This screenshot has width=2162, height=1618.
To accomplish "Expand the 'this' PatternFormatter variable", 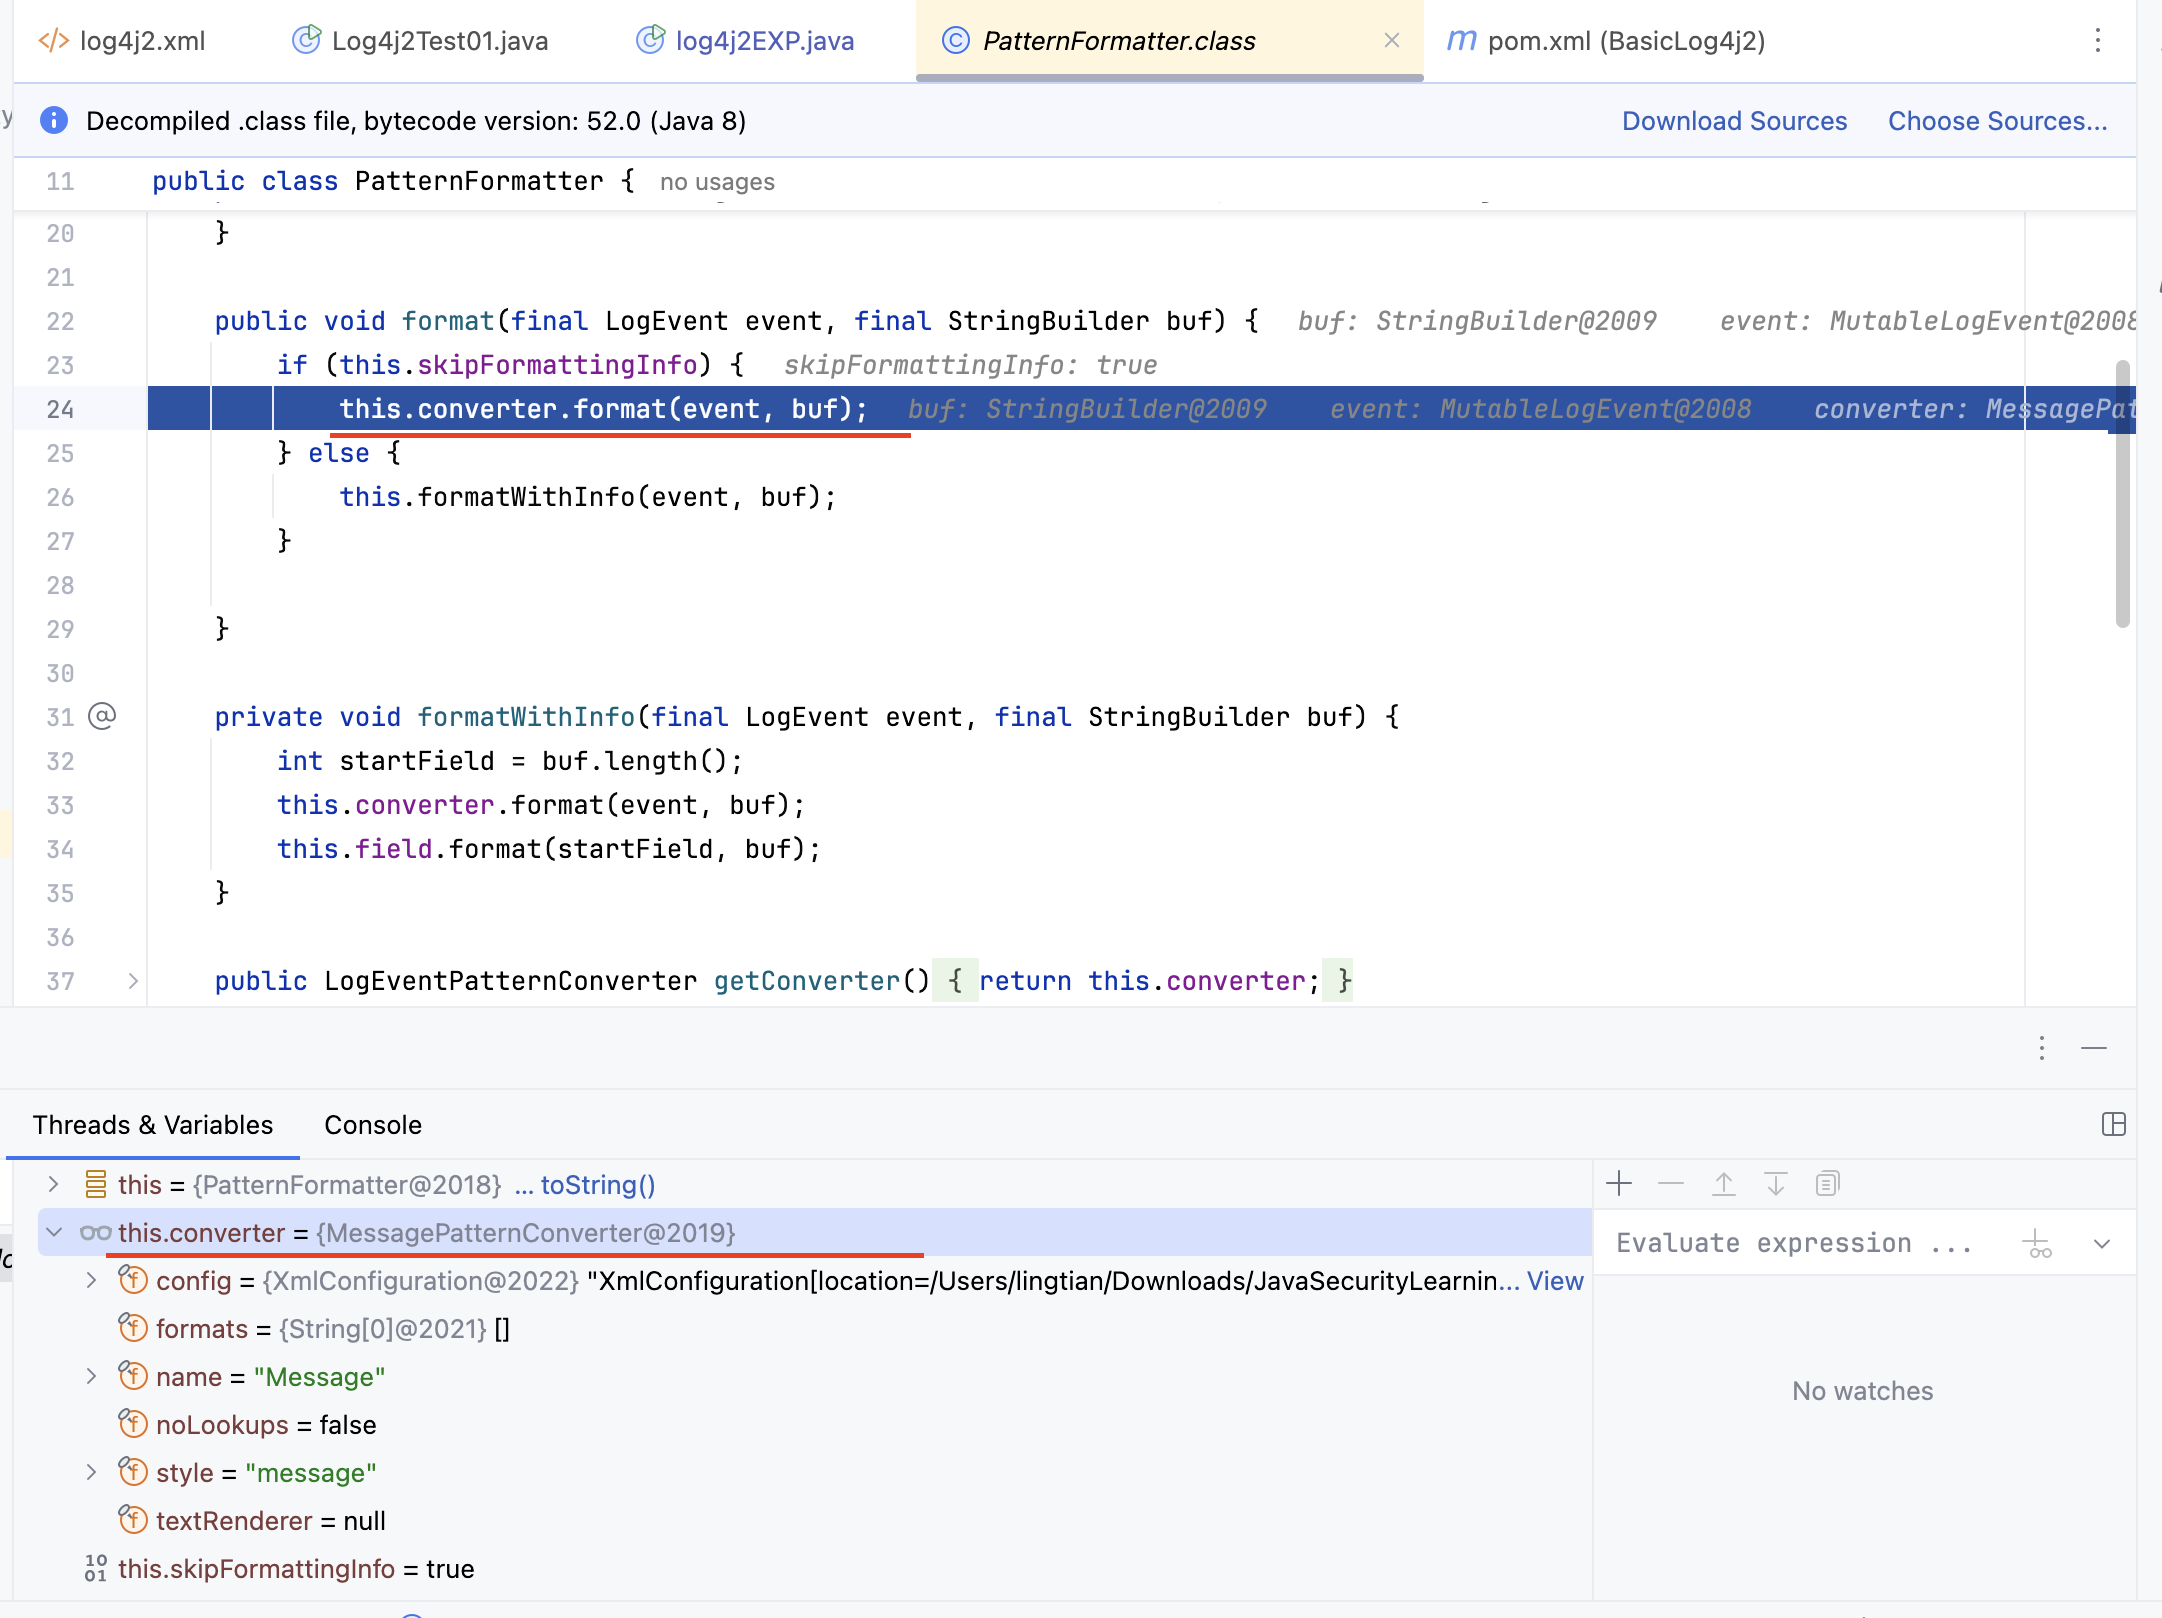I will 54,1184.
